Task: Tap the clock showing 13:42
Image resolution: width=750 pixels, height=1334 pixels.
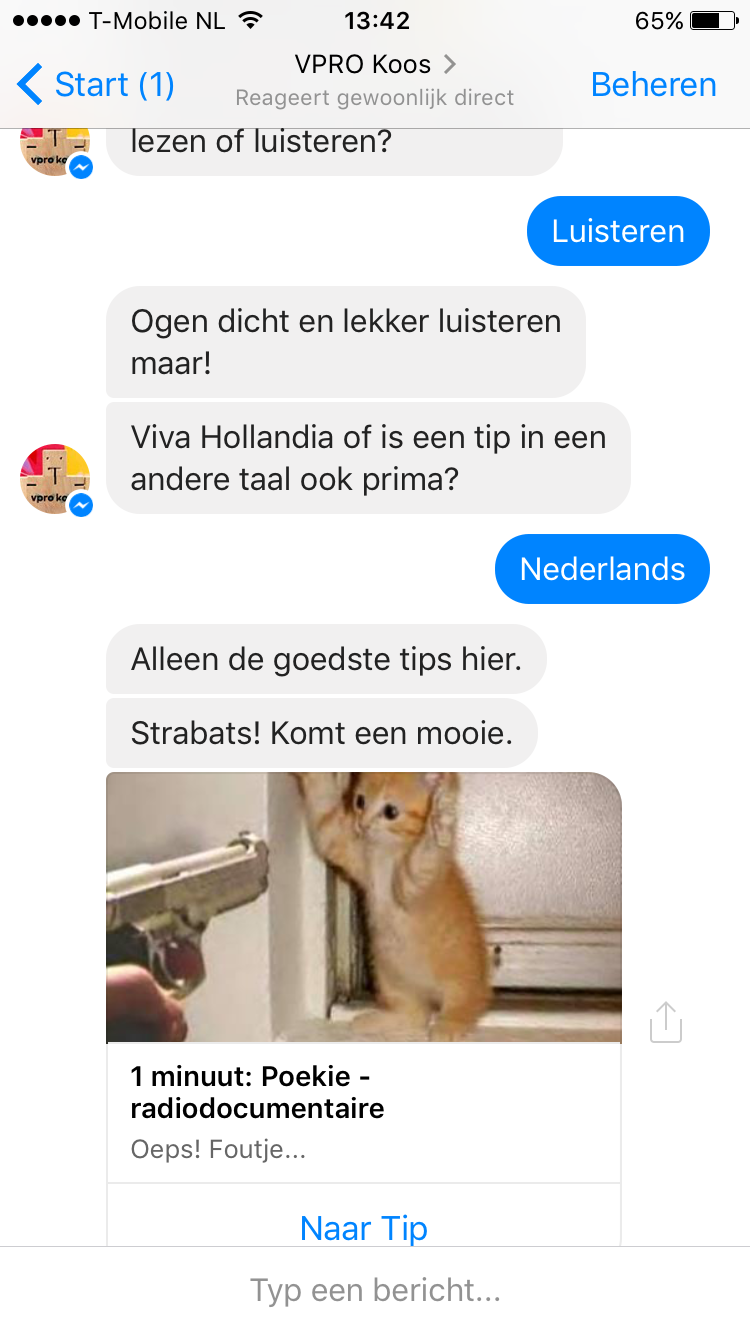Action: pos(376,21)
